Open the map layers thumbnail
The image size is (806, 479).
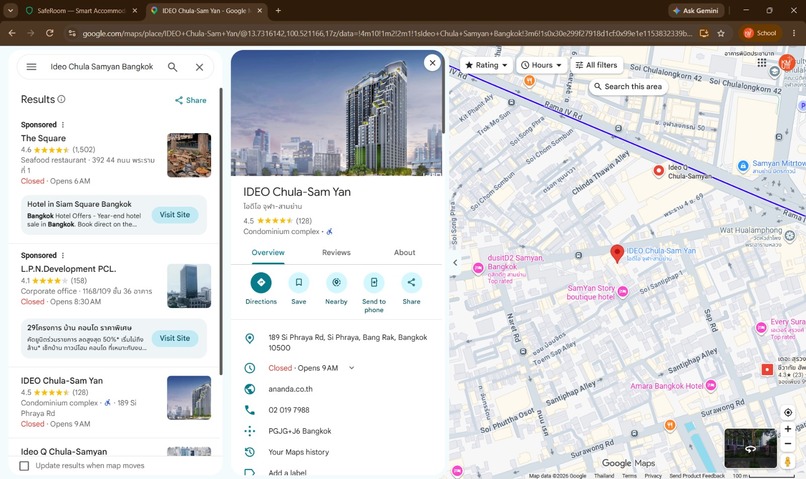(x=750, y=448)
